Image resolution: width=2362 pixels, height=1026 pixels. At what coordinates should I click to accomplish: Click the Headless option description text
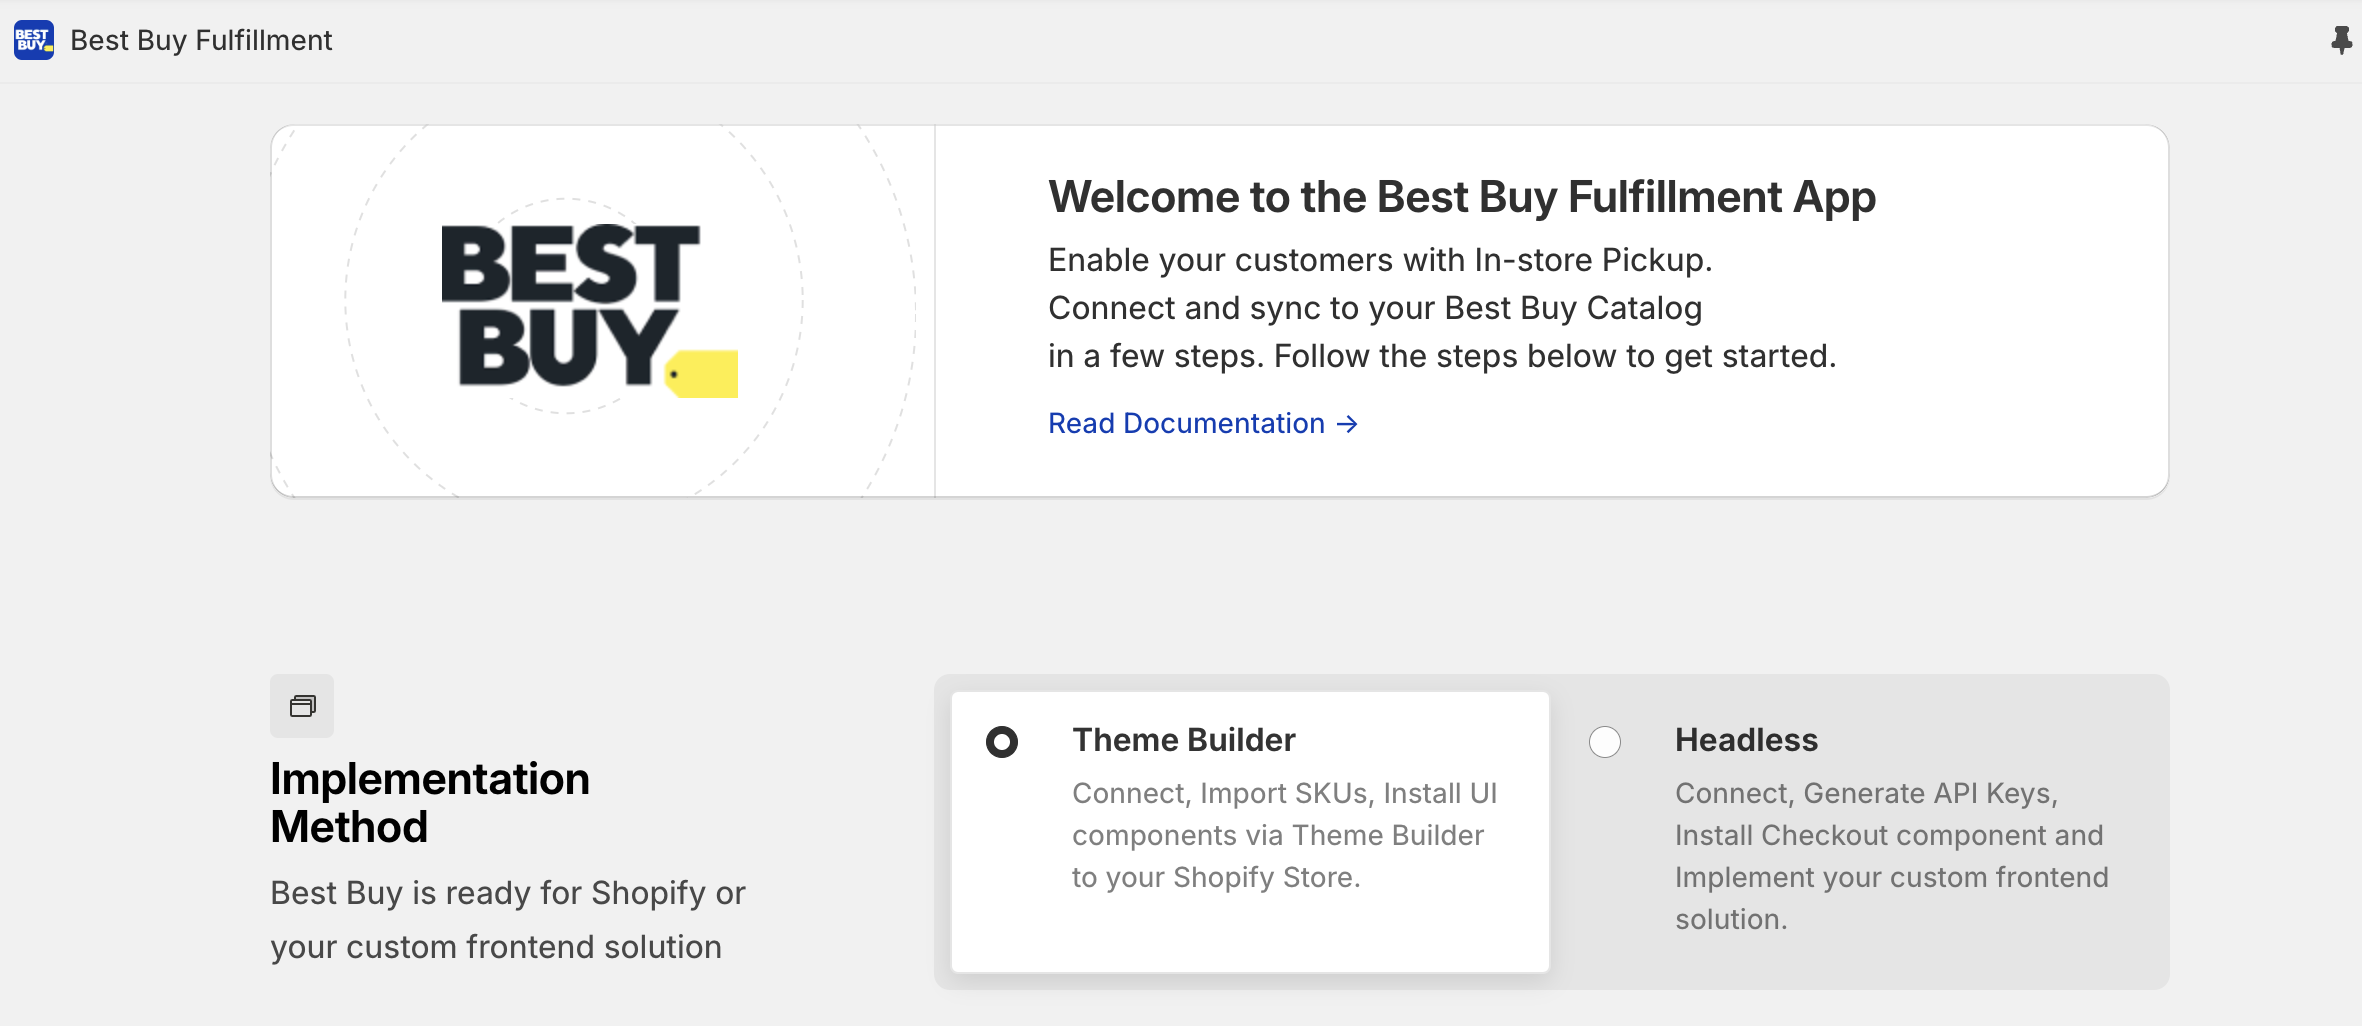pos(1891,856)
